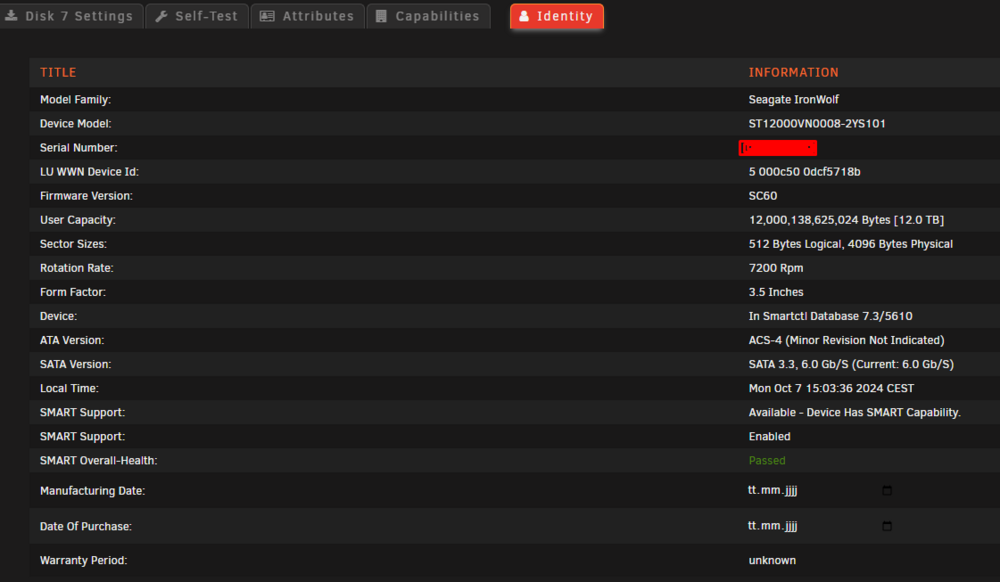Click the TITLE column header
Image resolution: width=1000 pixels, height=582 pixels.
58,73
